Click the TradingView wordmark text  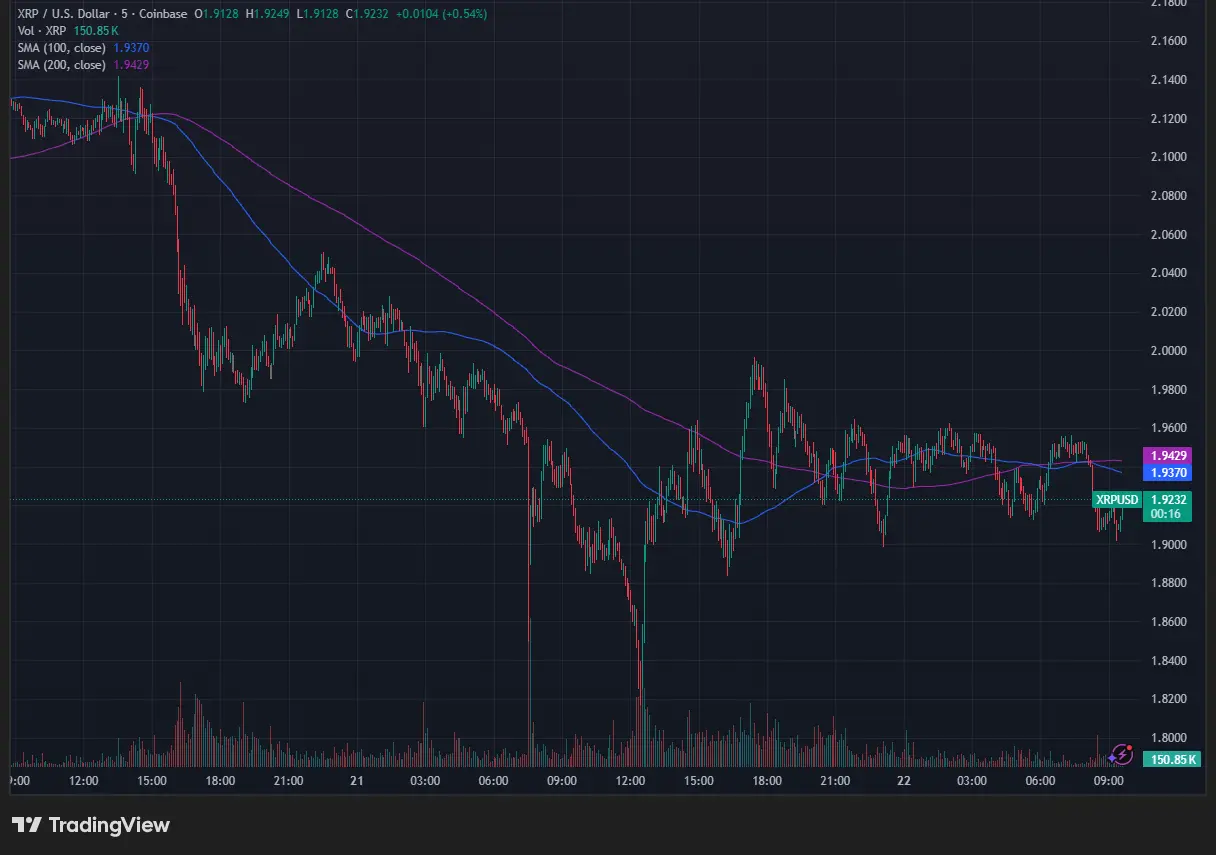pos(110,825)
